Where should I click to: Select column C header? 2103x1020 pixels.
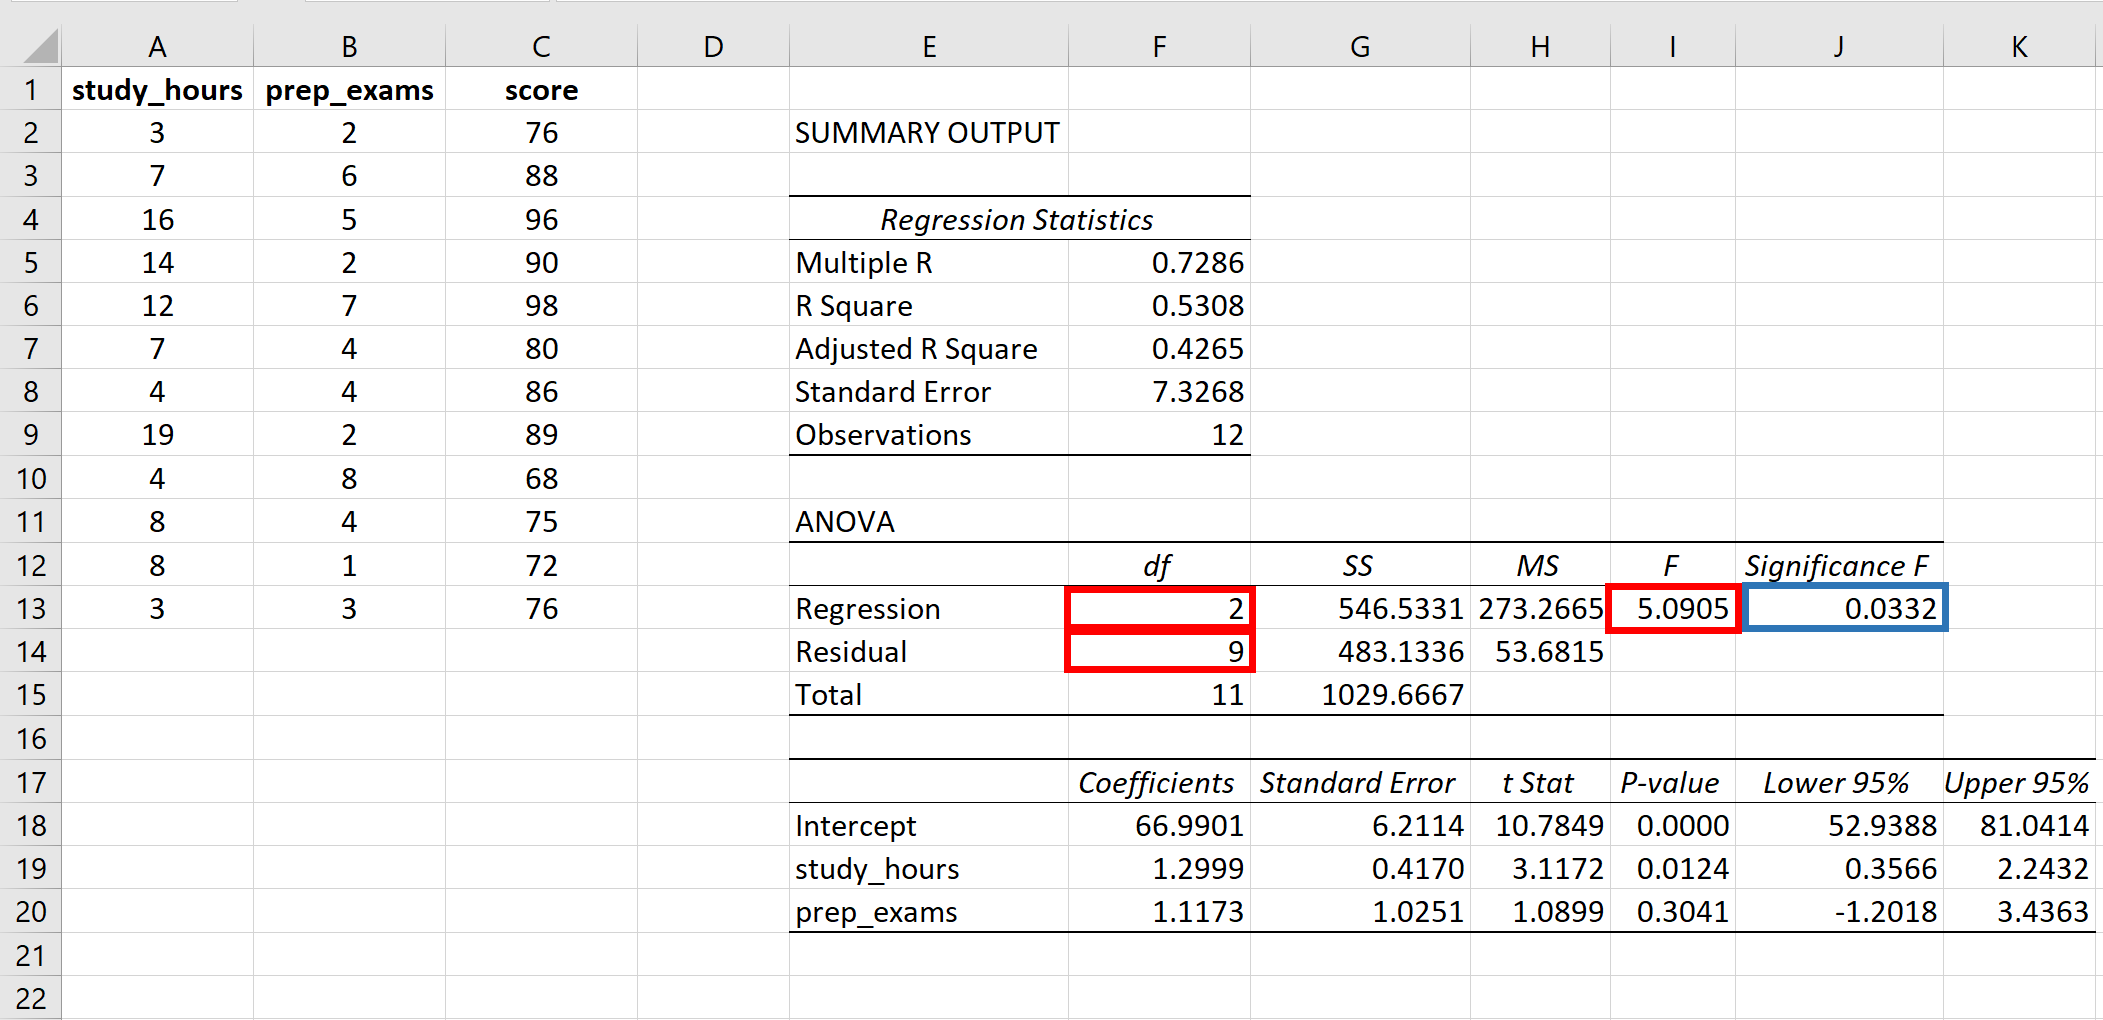point(540,45)
